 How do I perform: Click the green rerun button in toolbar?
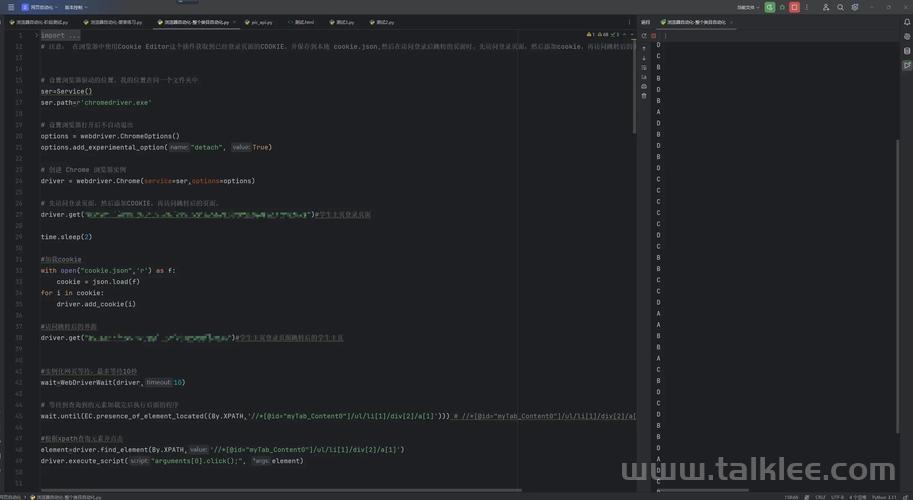point(770,7)
